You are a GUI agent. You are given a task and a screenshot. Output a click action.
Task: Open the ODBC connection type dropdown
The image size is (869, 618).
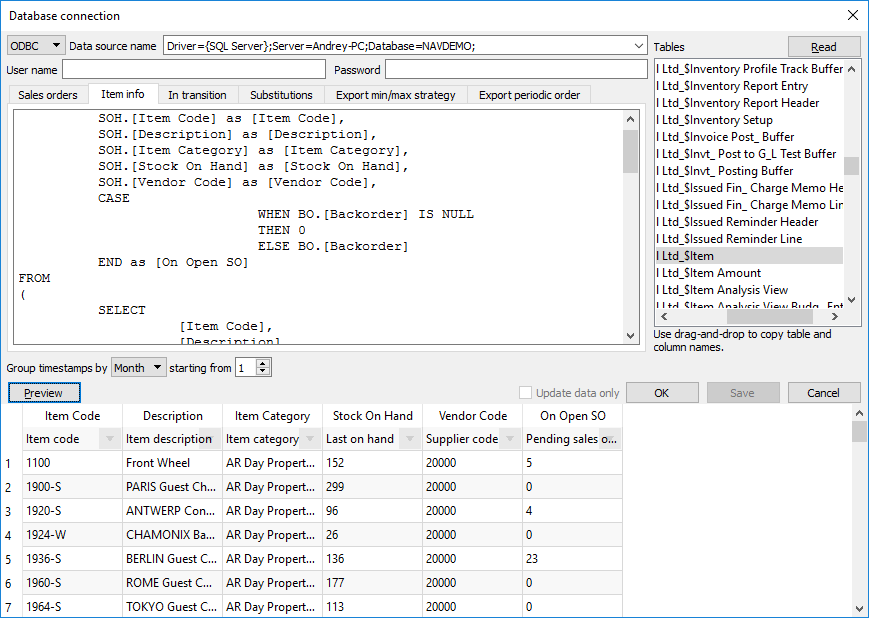click(x=36, y=46)
